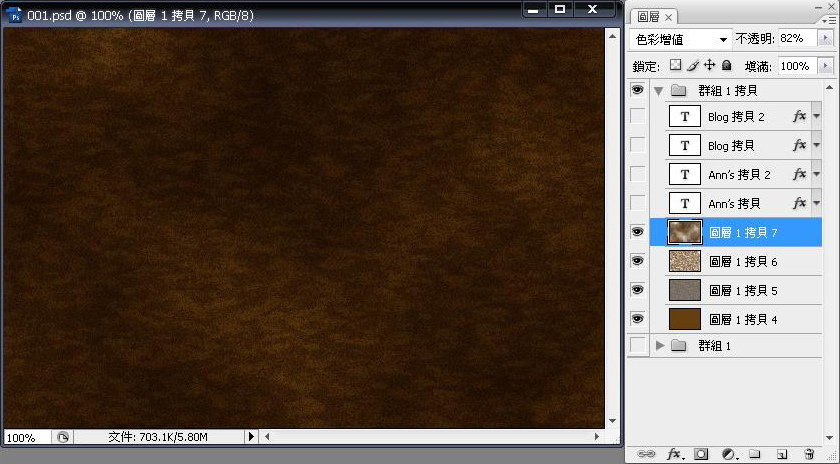
Task: Show the Blog 拷貝 layer
Action: [x=637, y=145]
